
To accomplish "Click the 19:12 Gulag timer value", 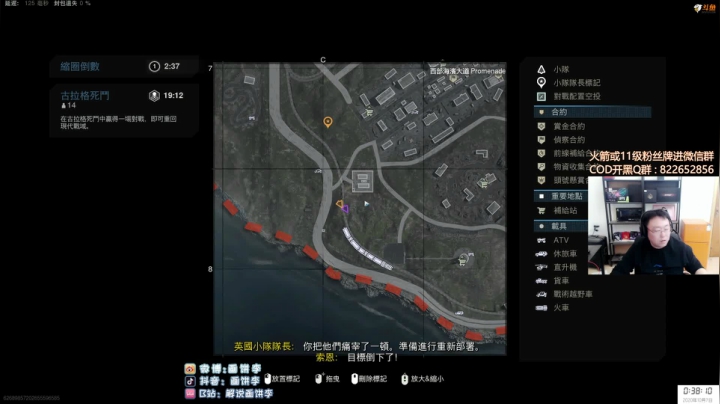I will 173,95.
